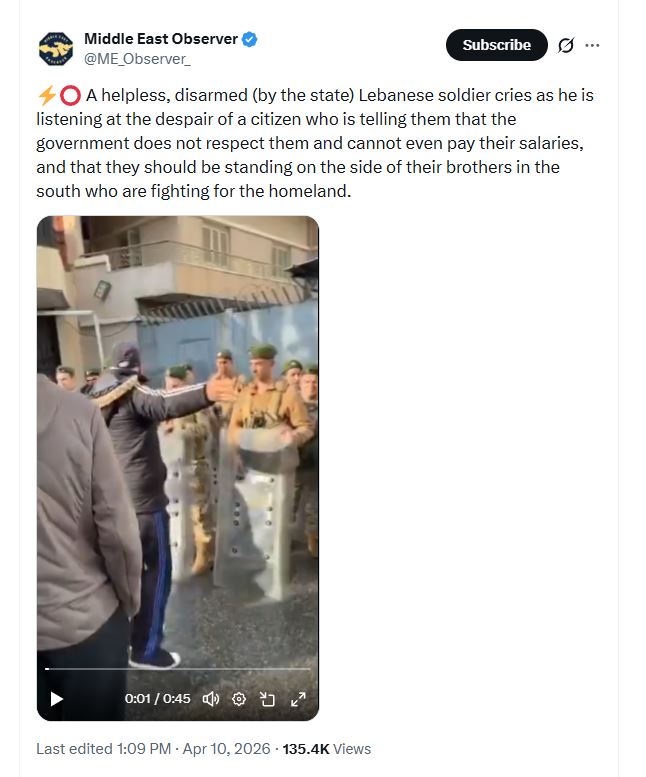The width and height of the screenshot is (646, 777).
Task: Mute the video with speaker icon
Action: pyautogui.click(x=211, y=699)
